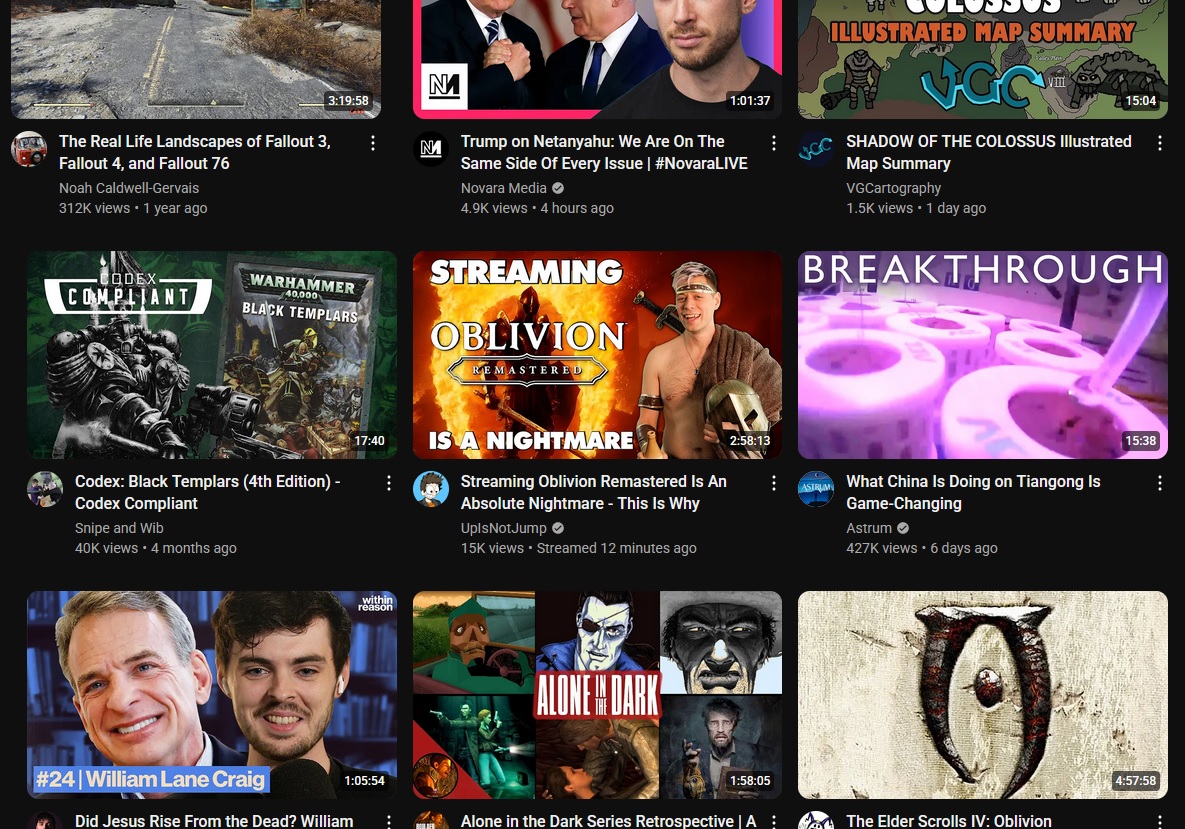Play the Streaming Oblivion Is A Nightmare thumbnail
Viewport: 1185px width, 829px height.
[x=597, y=355]
